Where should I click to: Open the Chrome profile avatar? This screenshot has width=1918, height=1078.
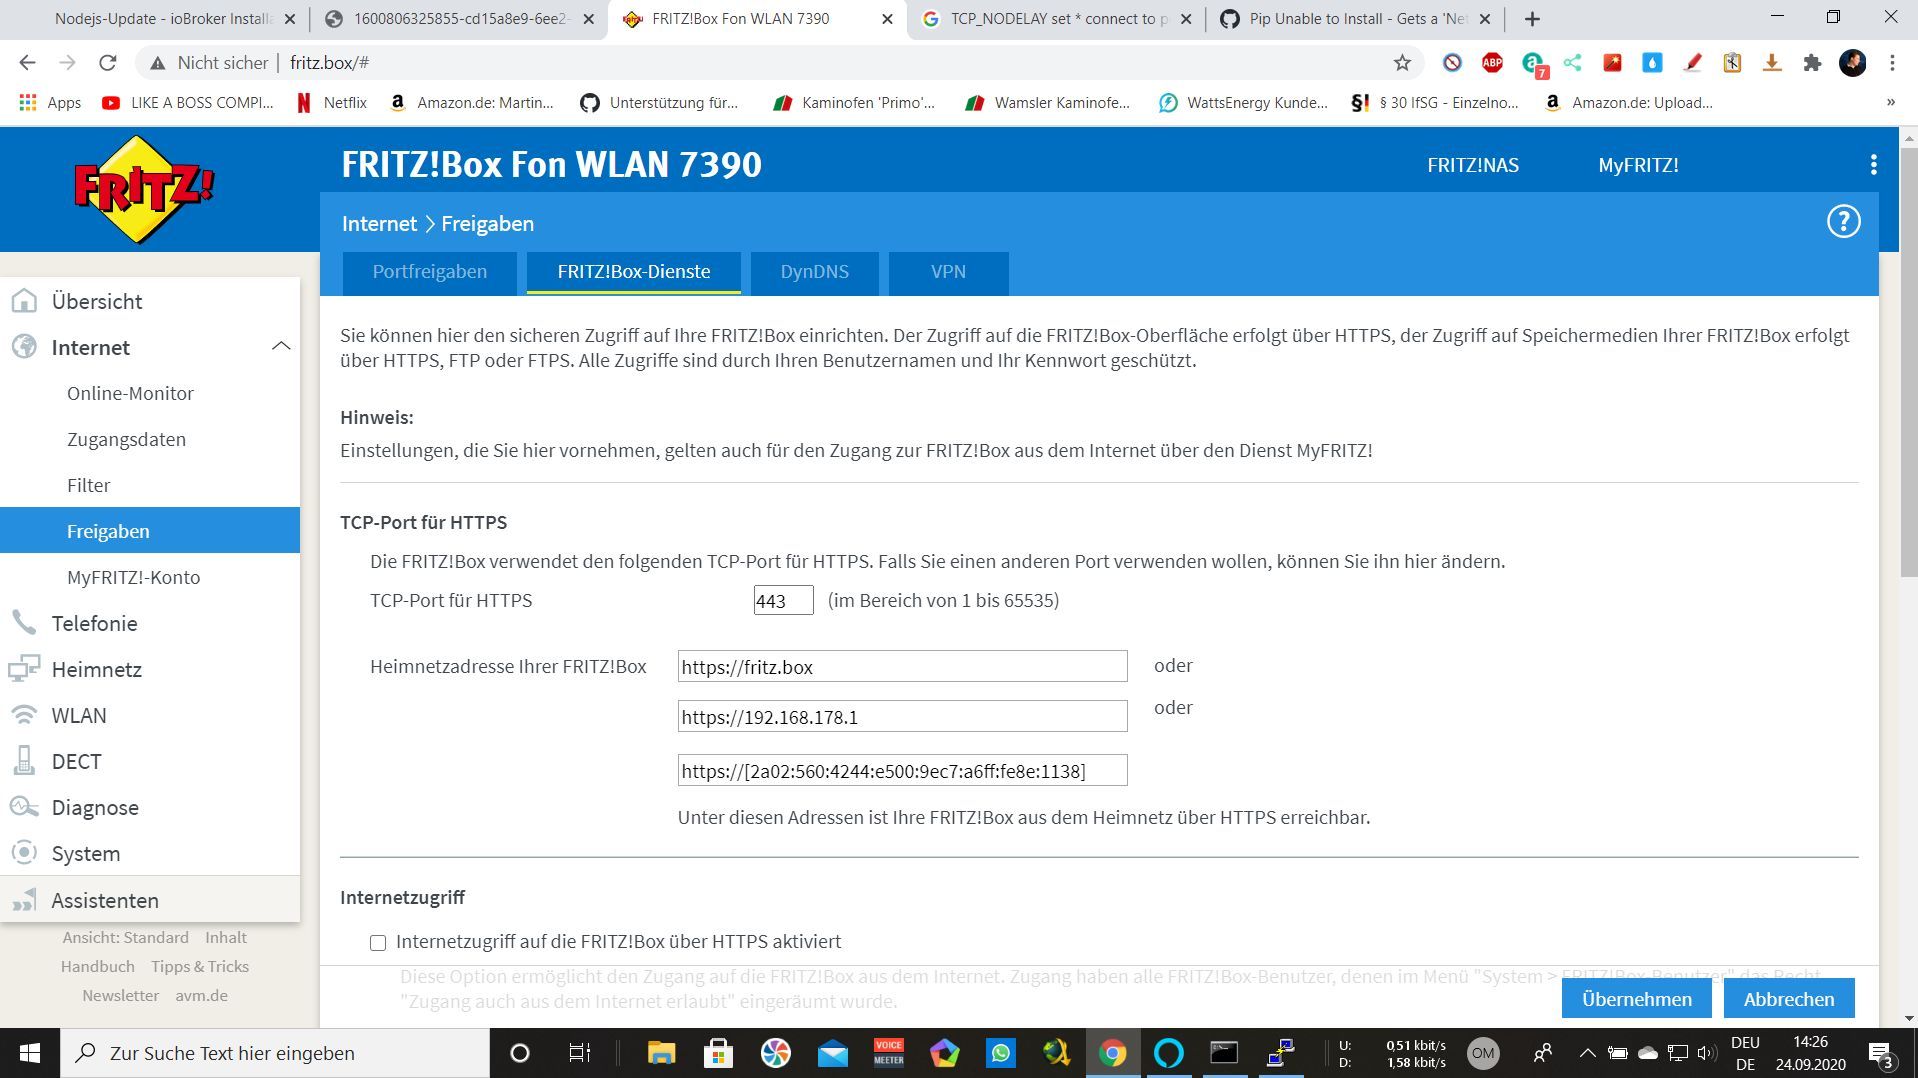point(1852,63)
